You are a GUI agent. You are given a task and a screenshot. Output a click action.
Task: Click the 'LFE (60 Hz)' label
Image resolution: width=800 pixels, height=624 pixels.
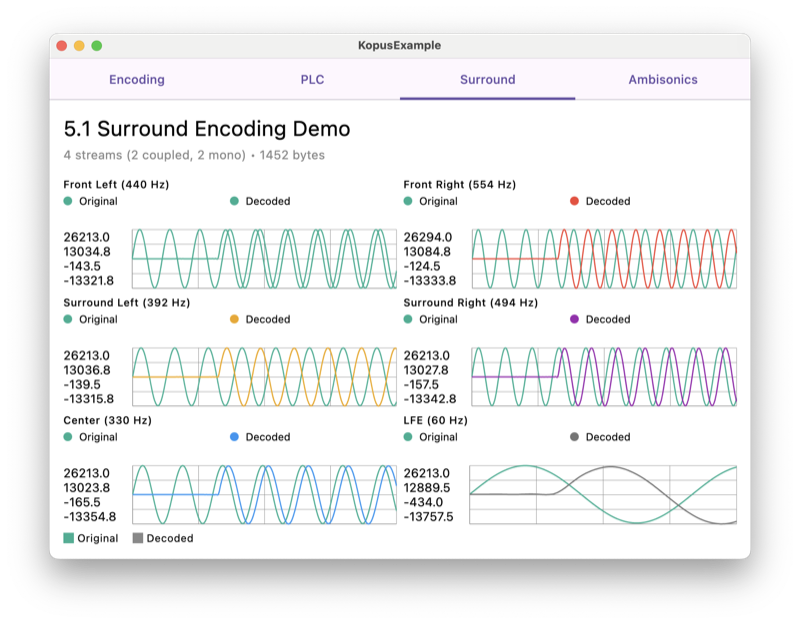tap(435, 420)
